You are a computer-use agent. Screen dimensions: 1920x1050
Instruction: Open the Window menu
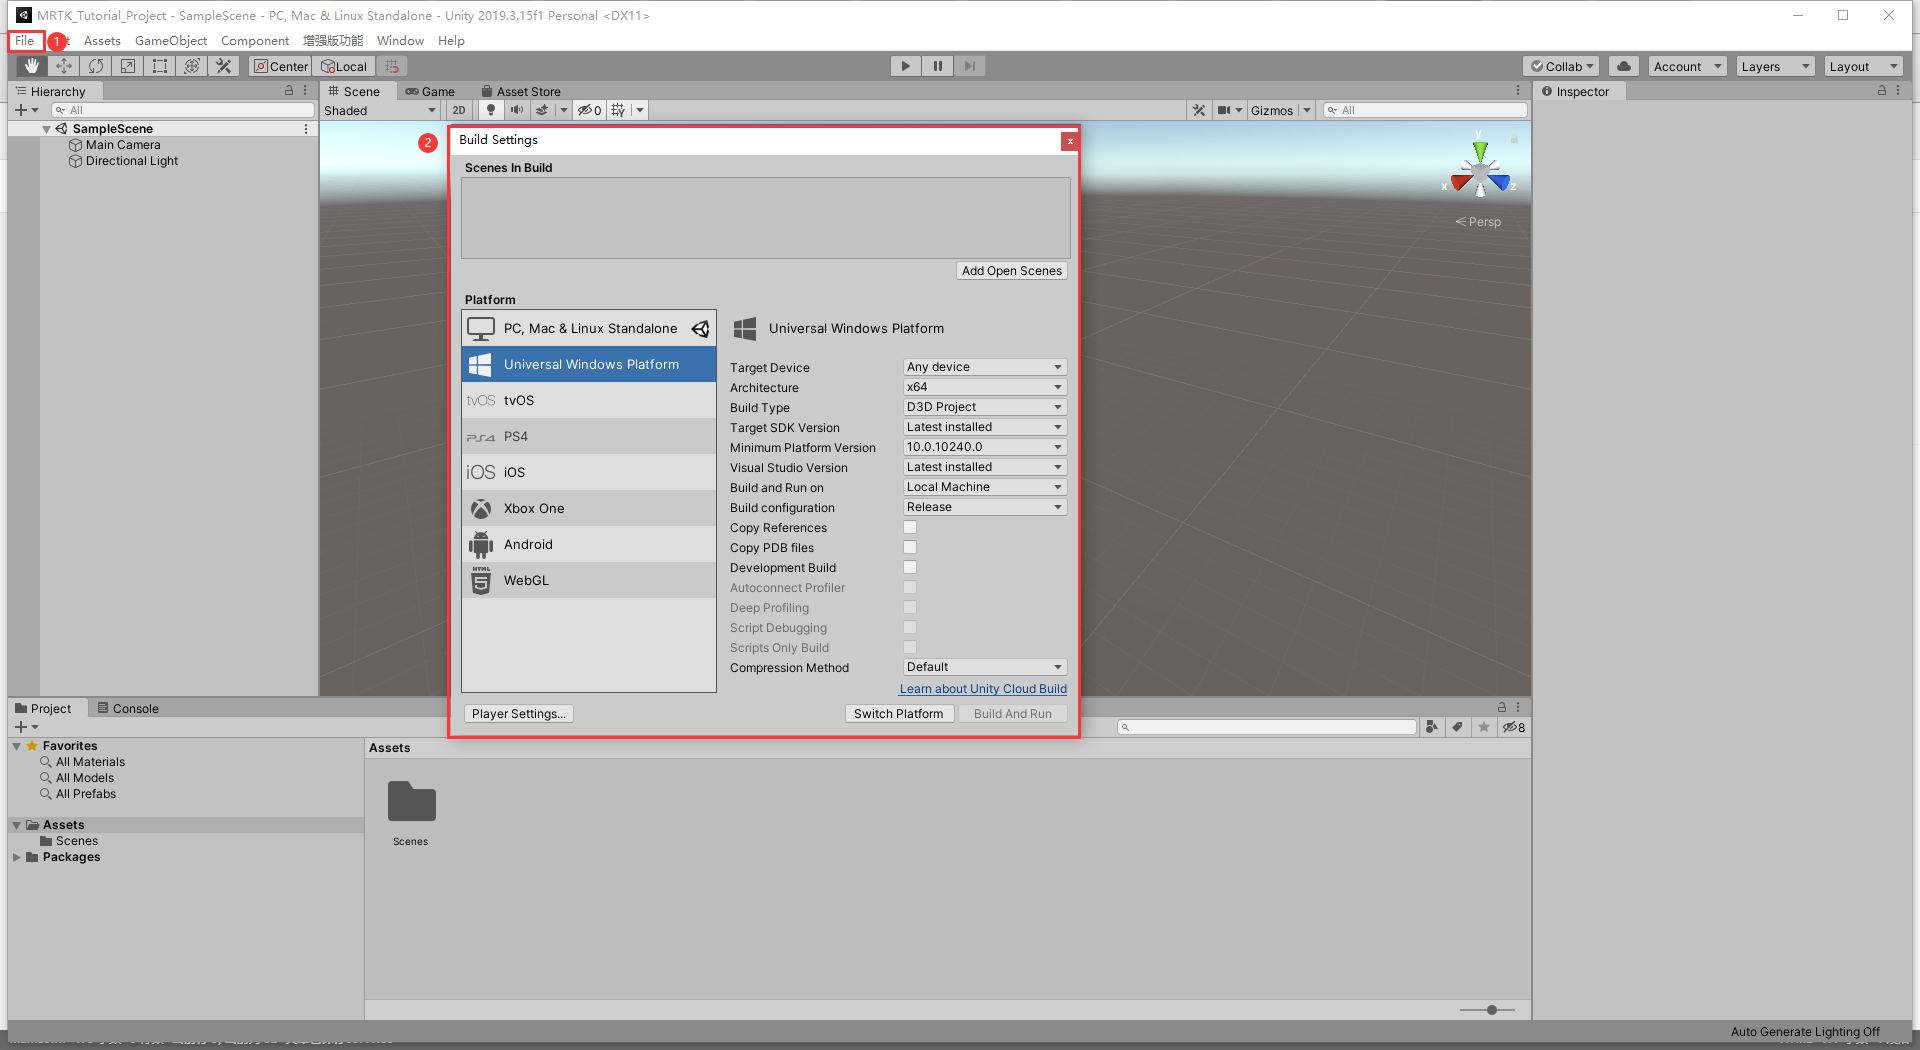(x=400, y=41)
